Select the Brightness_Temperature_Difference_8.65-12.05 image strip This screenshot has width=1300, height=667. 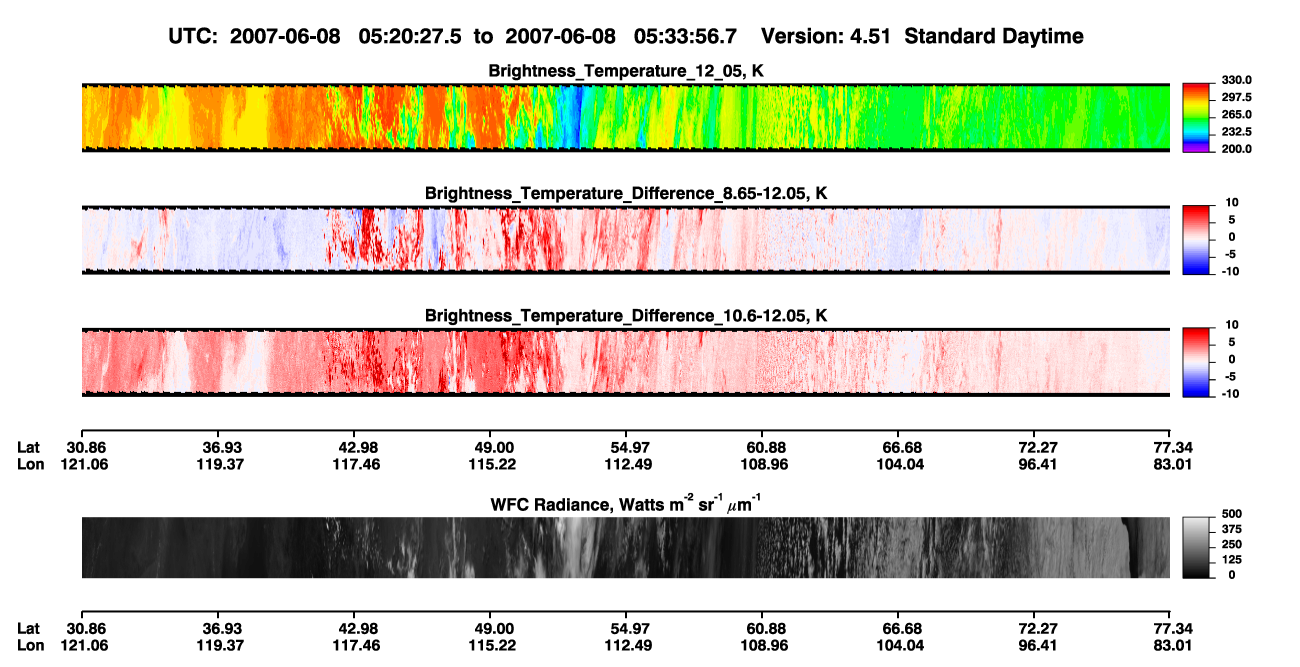(625, 239)
